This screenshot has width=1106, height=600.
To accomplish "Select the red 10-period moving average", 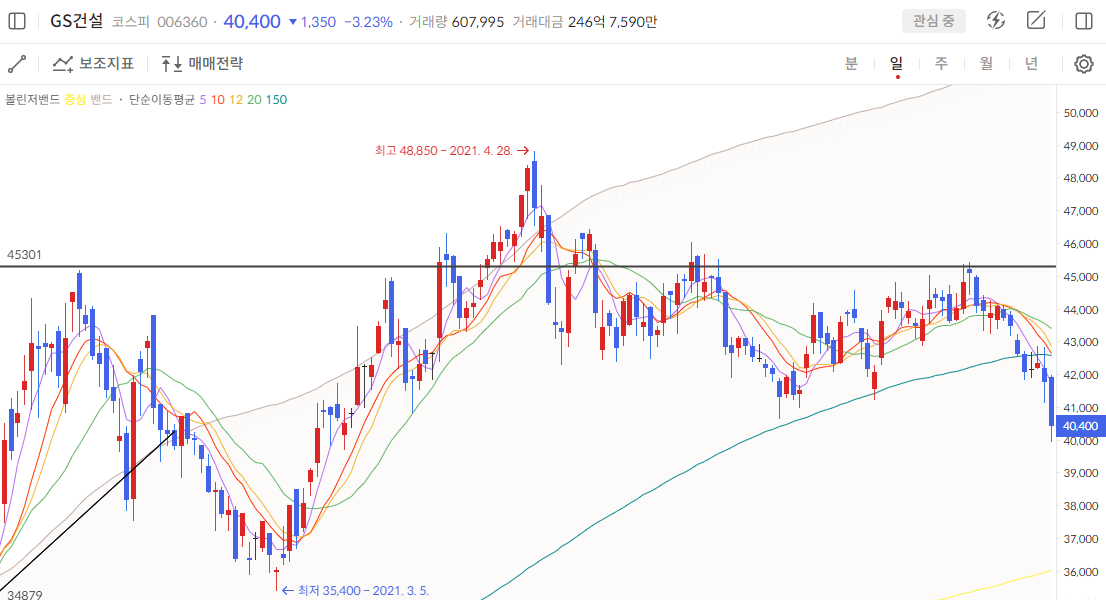I will (x=217, y=99).
